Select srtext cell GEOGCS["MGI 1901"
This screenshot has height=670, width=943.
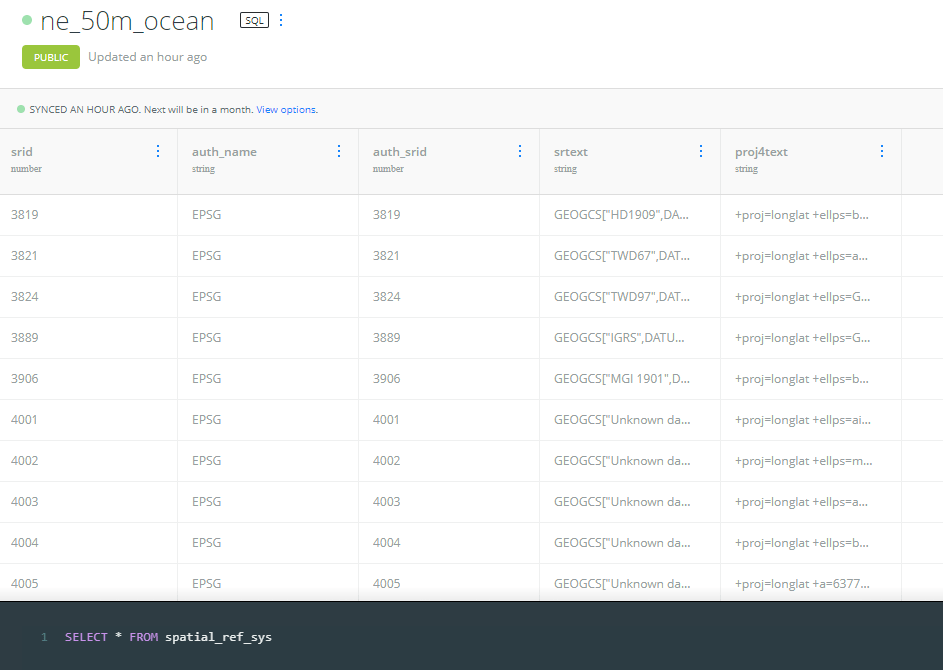coord(630,378)
